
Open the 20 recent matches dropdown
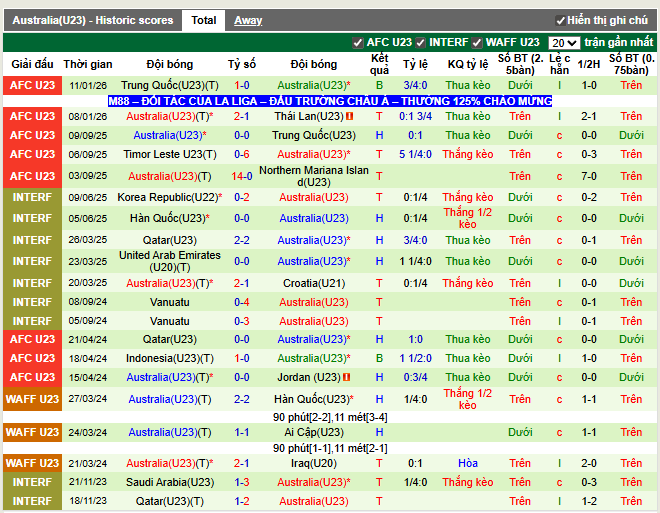click(x=564, y=43)
